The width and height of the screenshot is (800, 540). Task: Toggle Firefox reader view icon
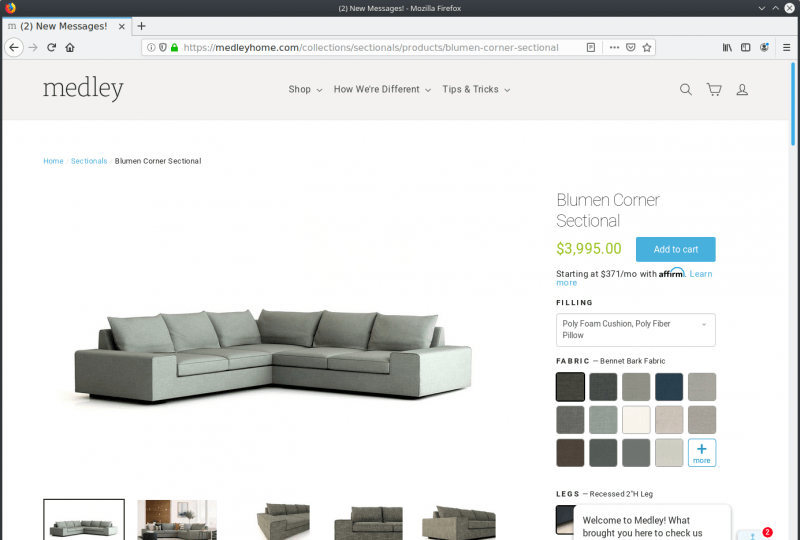(591, 47)
